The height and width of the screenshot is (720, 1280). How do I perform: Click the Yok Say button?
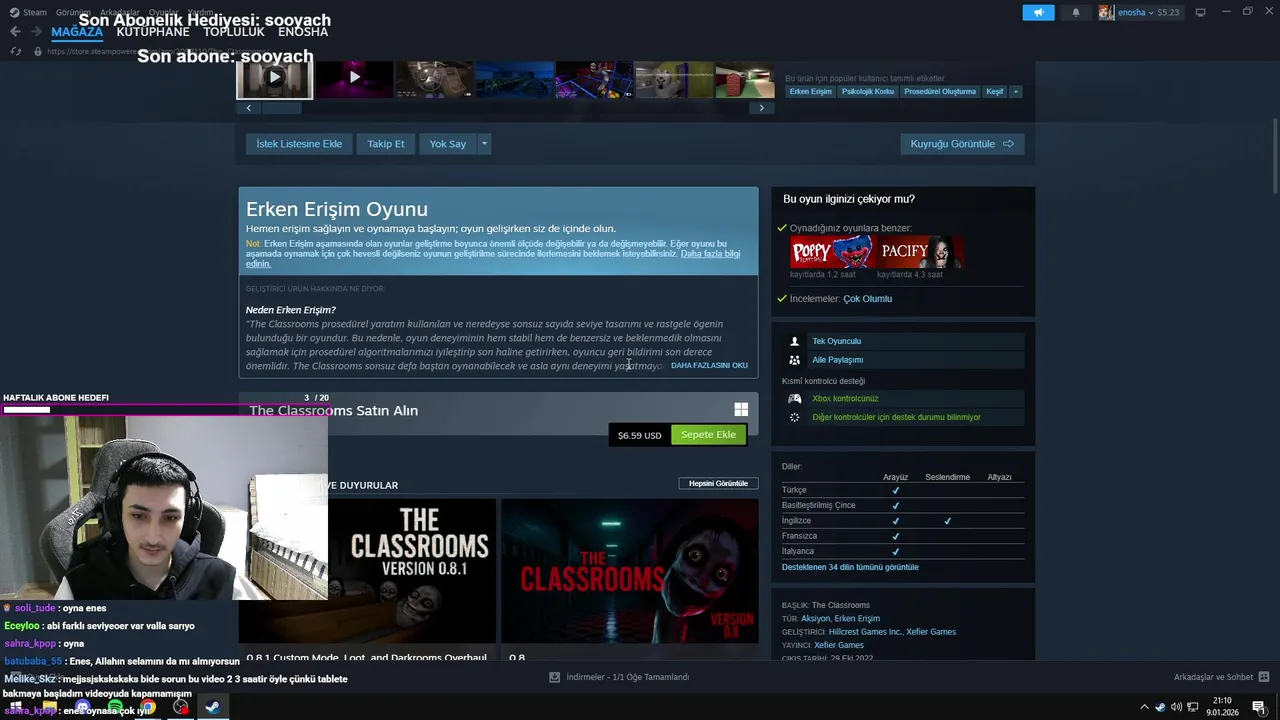point(448,144)
